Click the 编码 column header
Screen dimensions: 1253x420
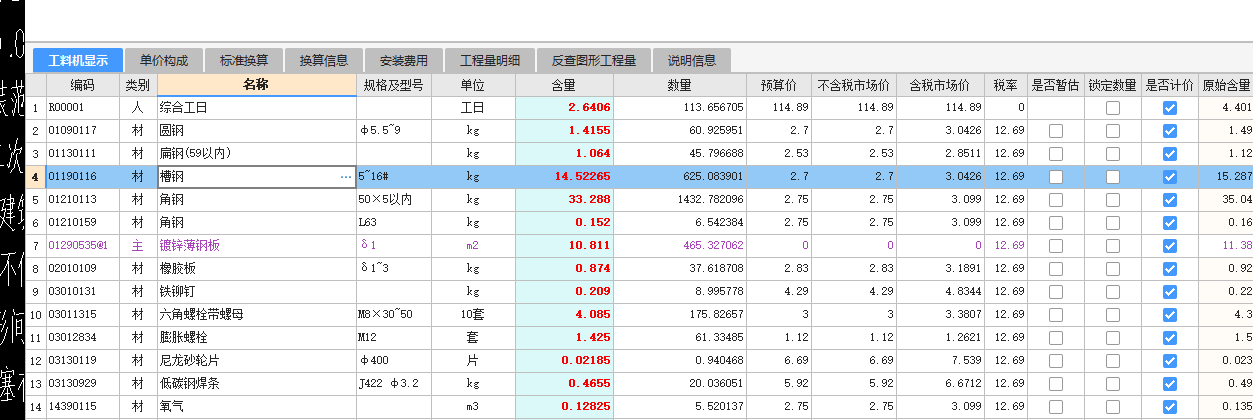(82, 85)
